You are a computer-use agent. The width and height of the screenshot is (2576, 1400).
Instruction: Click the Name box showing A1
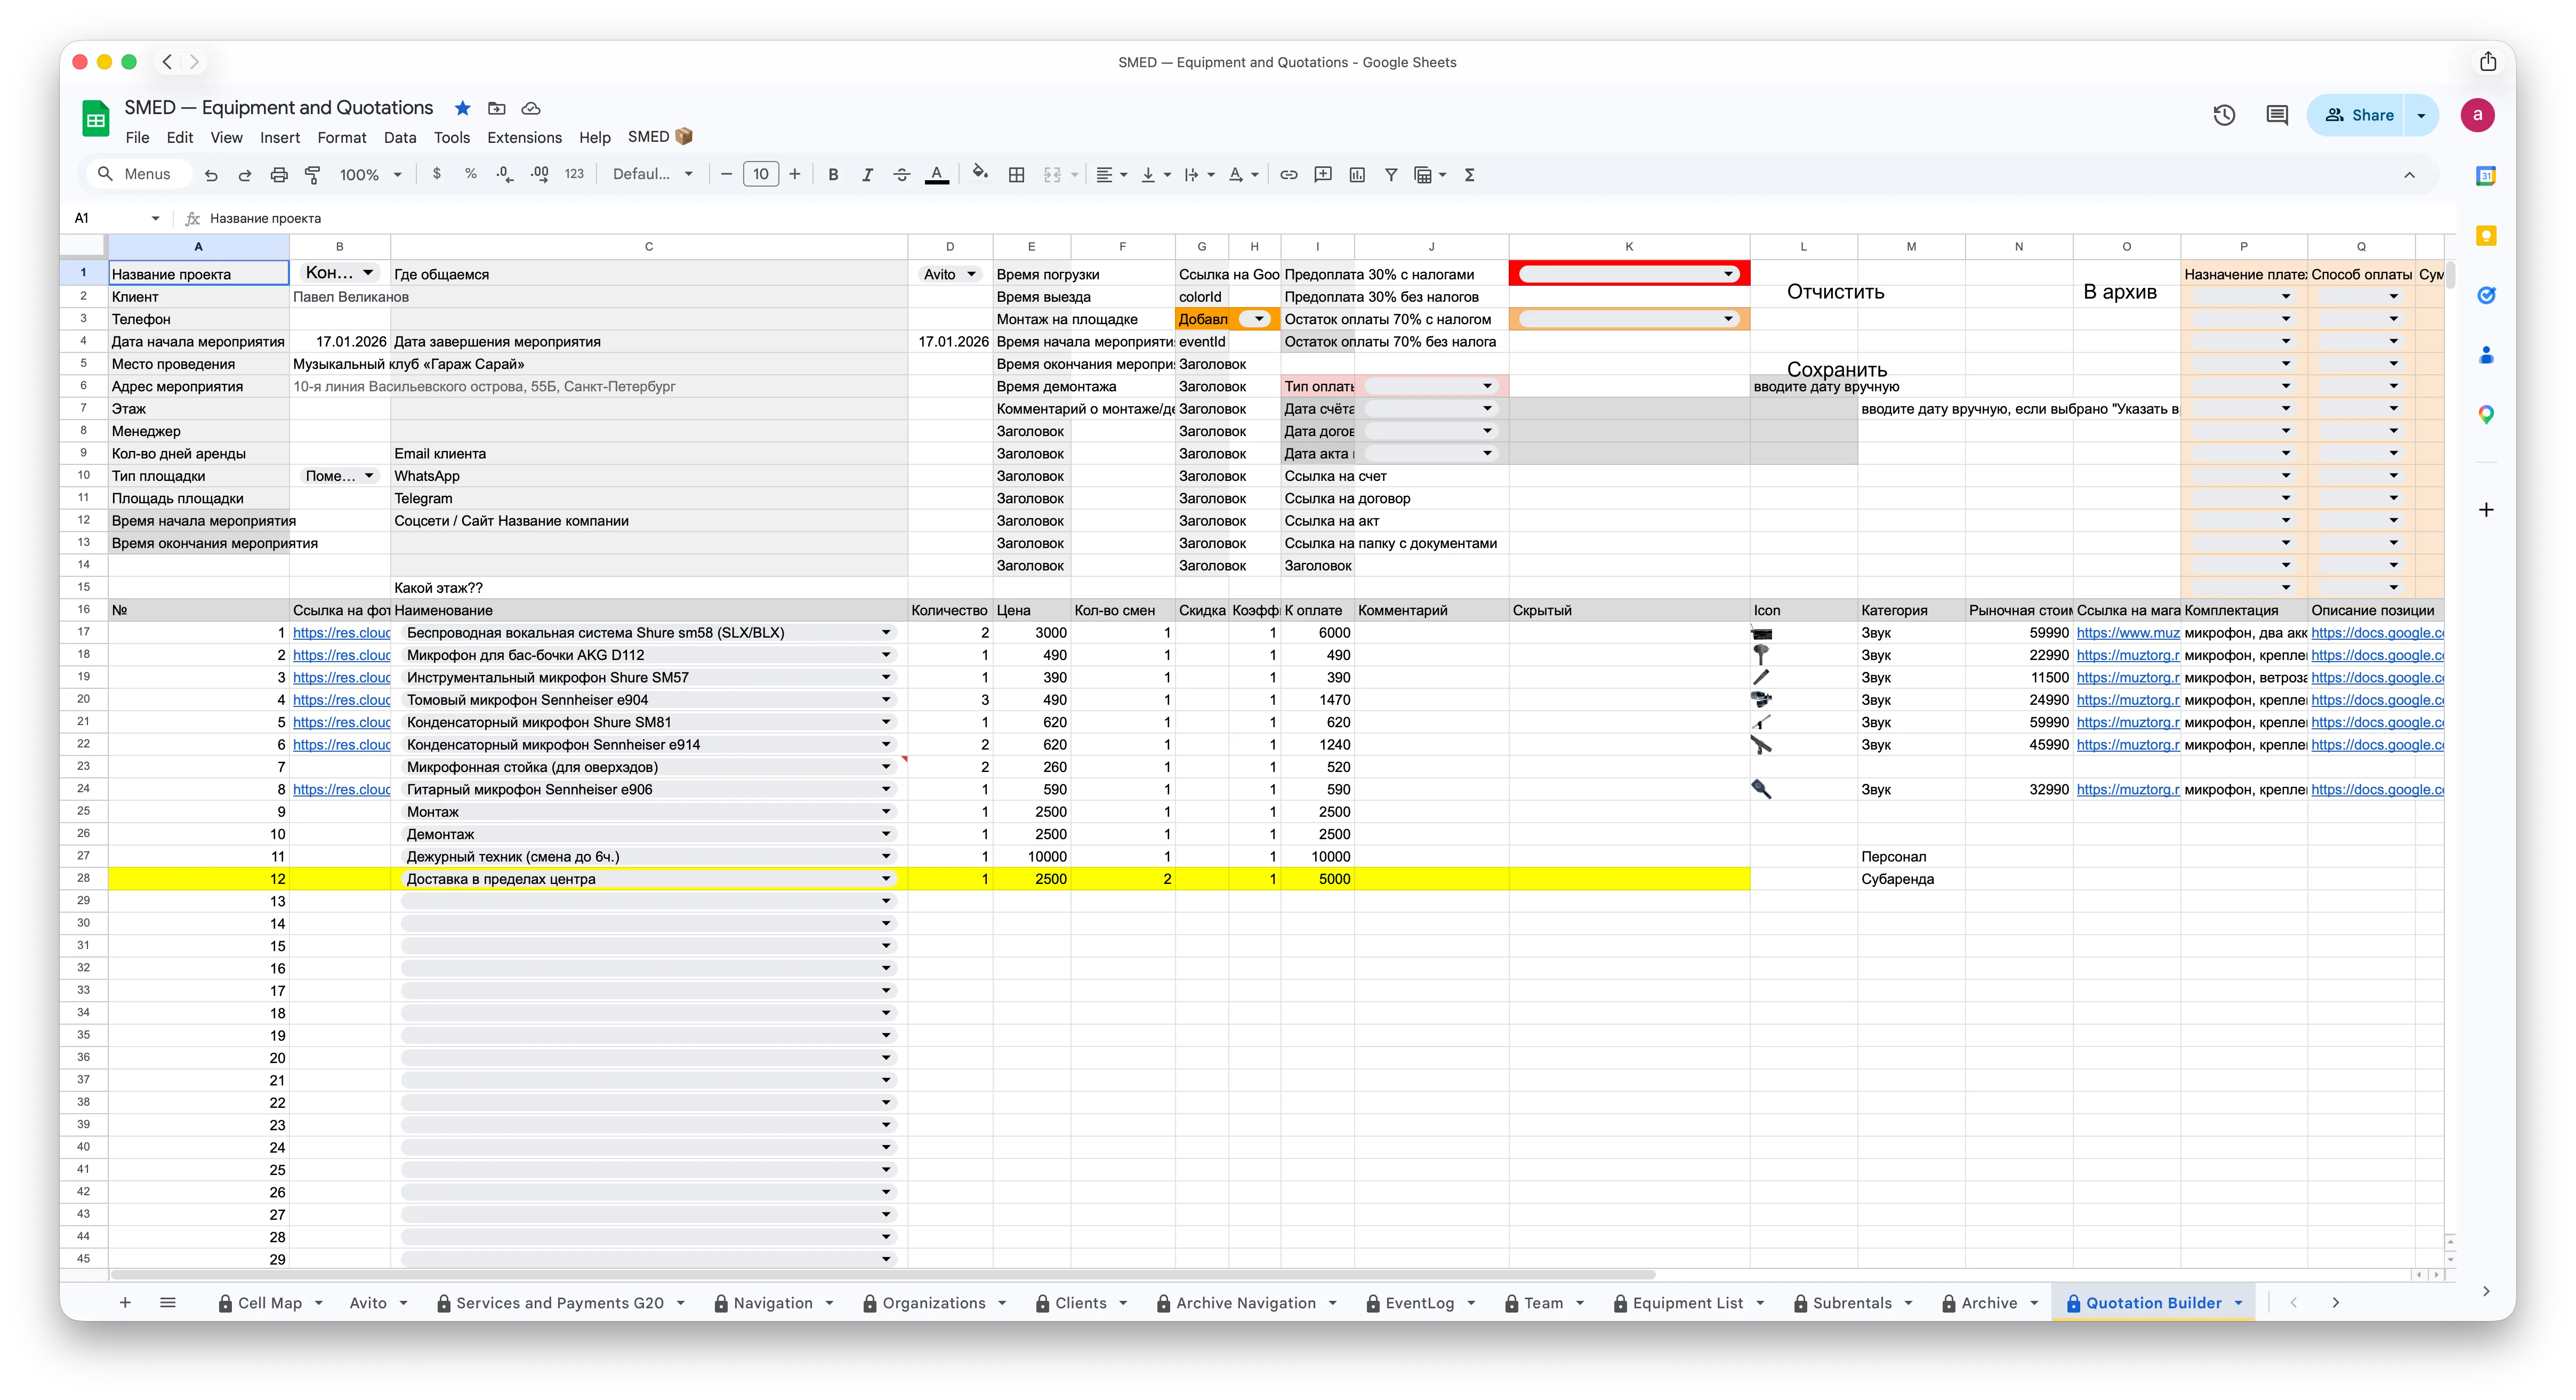point(115,218)
